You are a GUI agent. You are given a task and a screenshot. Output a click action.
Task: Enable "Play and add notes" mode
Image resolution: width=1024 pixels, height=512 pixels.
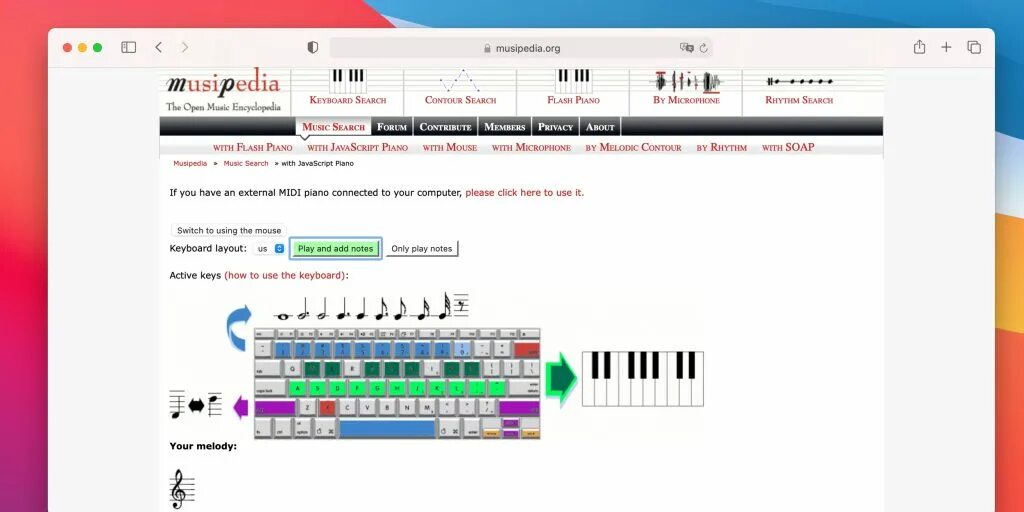point(336,249)
